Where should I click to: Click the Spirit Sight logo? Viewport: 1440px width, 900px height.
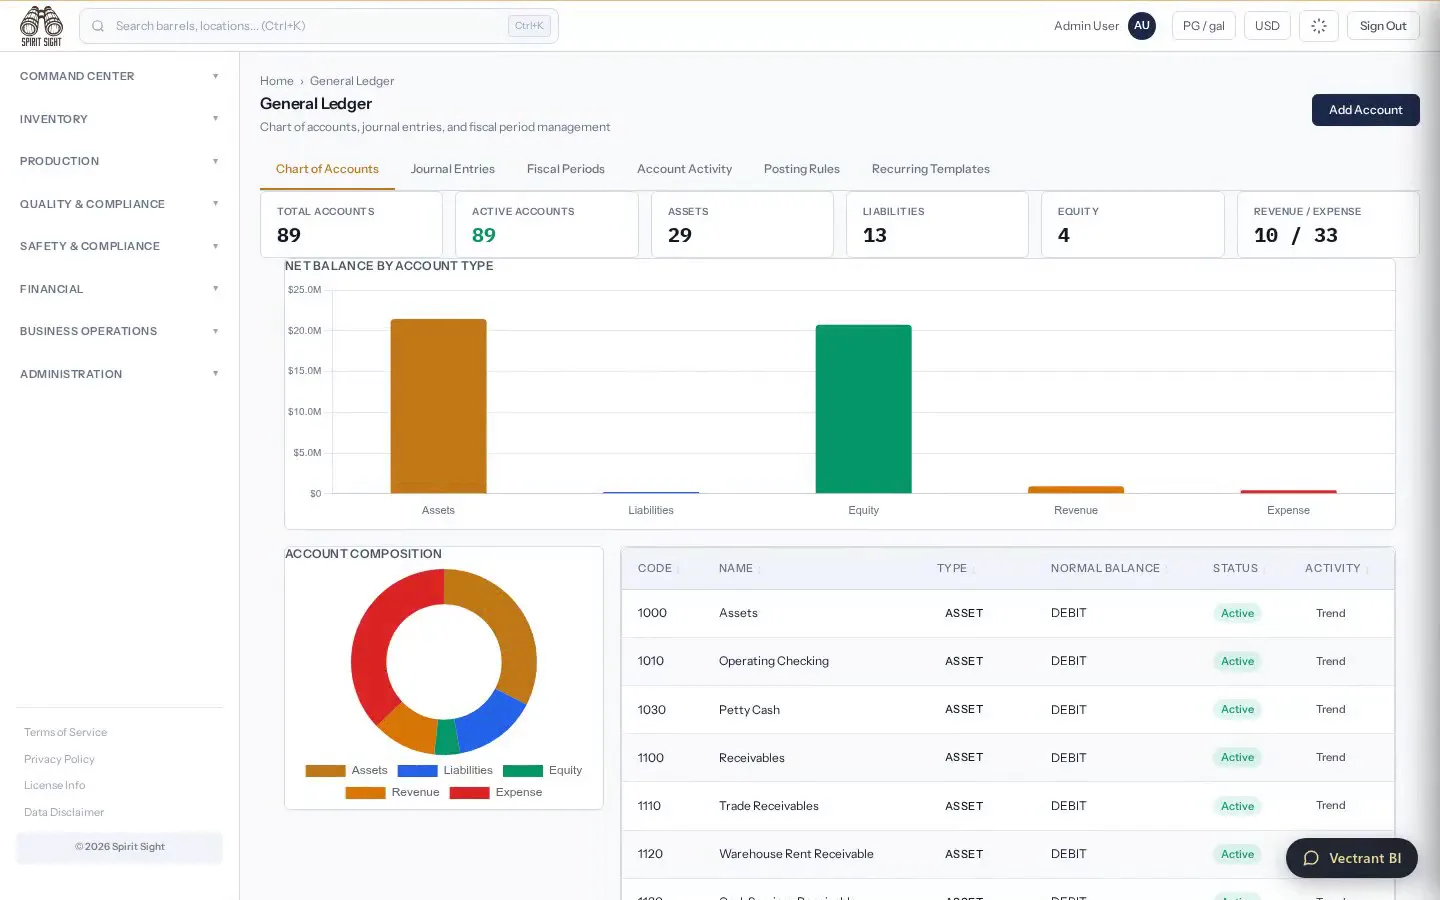click(41, 26)
